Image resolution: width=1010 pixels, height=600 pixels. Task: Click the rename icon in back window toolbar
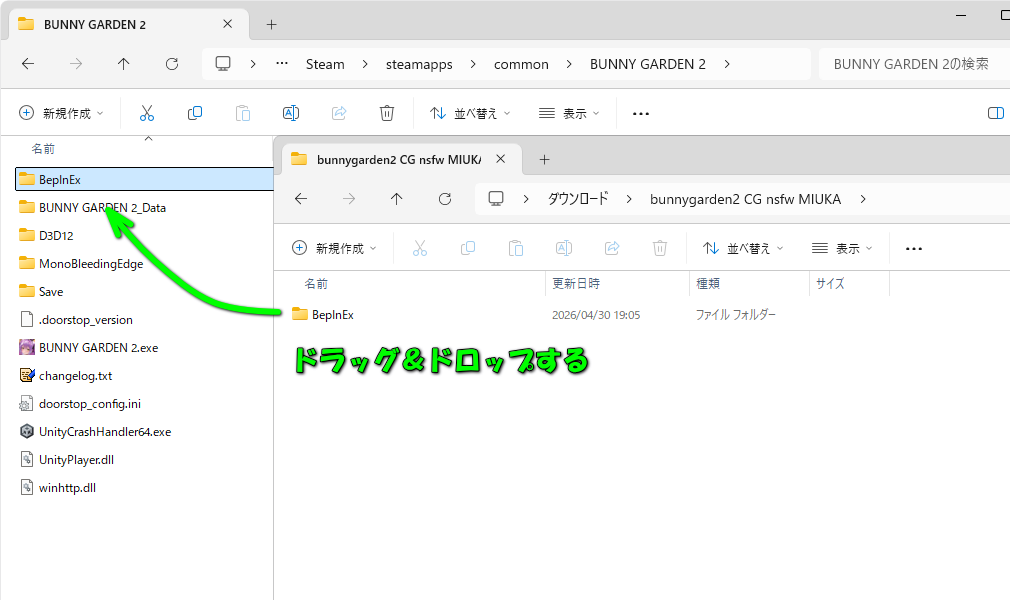click(x=291, y=113)
